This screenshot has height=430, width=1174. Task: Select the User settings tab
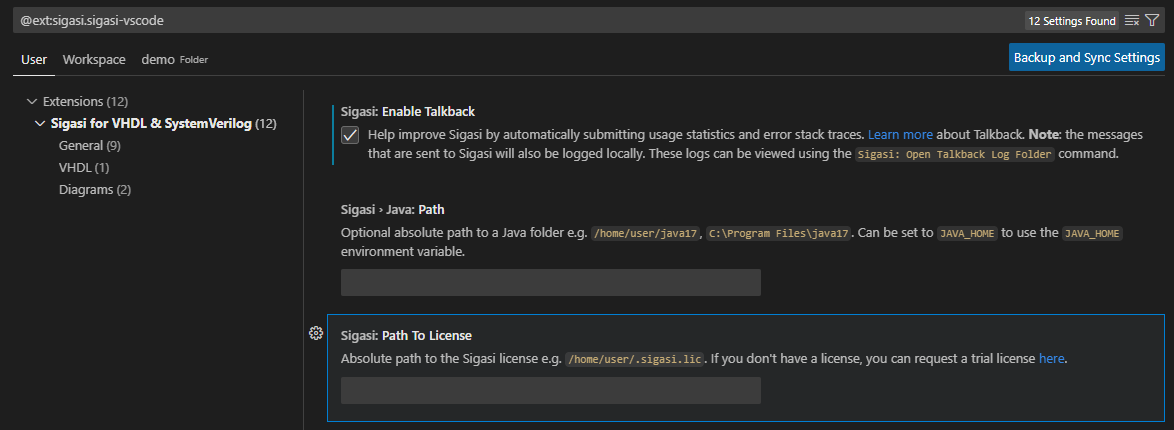pyautogui.click(x=34, y=60)
